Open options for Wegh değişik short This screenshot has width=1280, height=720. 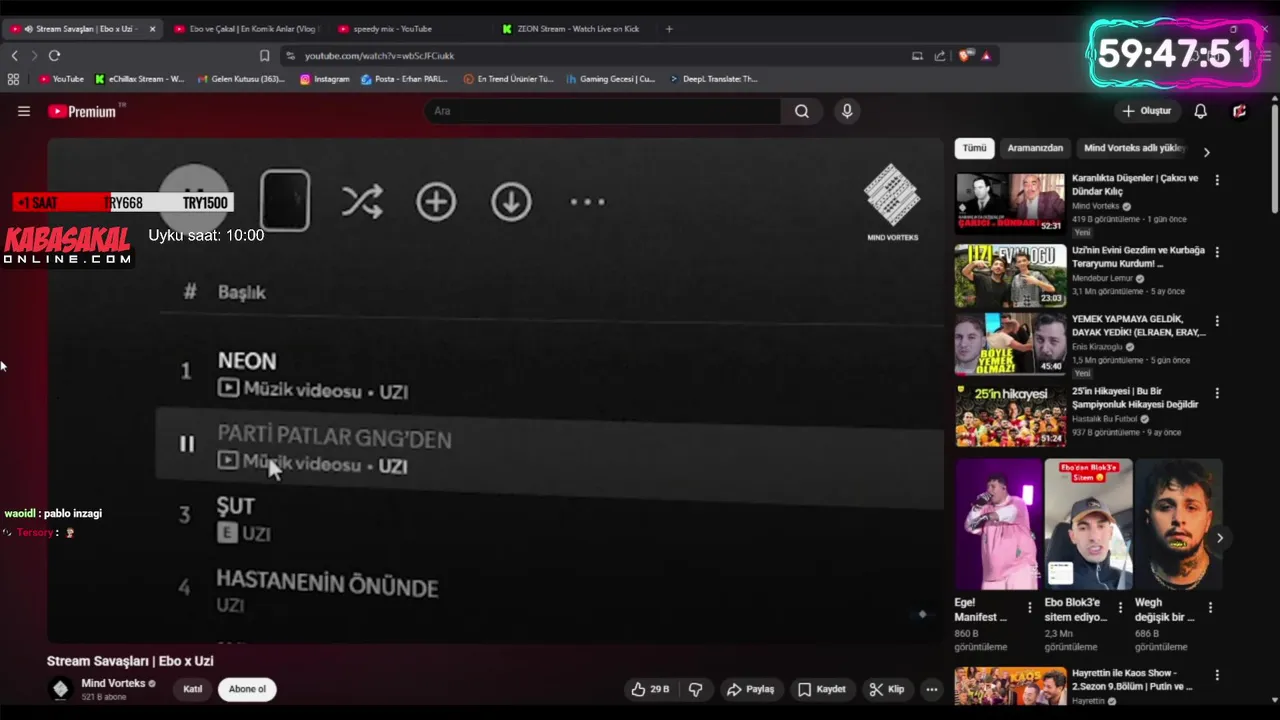[x=1210, y=607]
